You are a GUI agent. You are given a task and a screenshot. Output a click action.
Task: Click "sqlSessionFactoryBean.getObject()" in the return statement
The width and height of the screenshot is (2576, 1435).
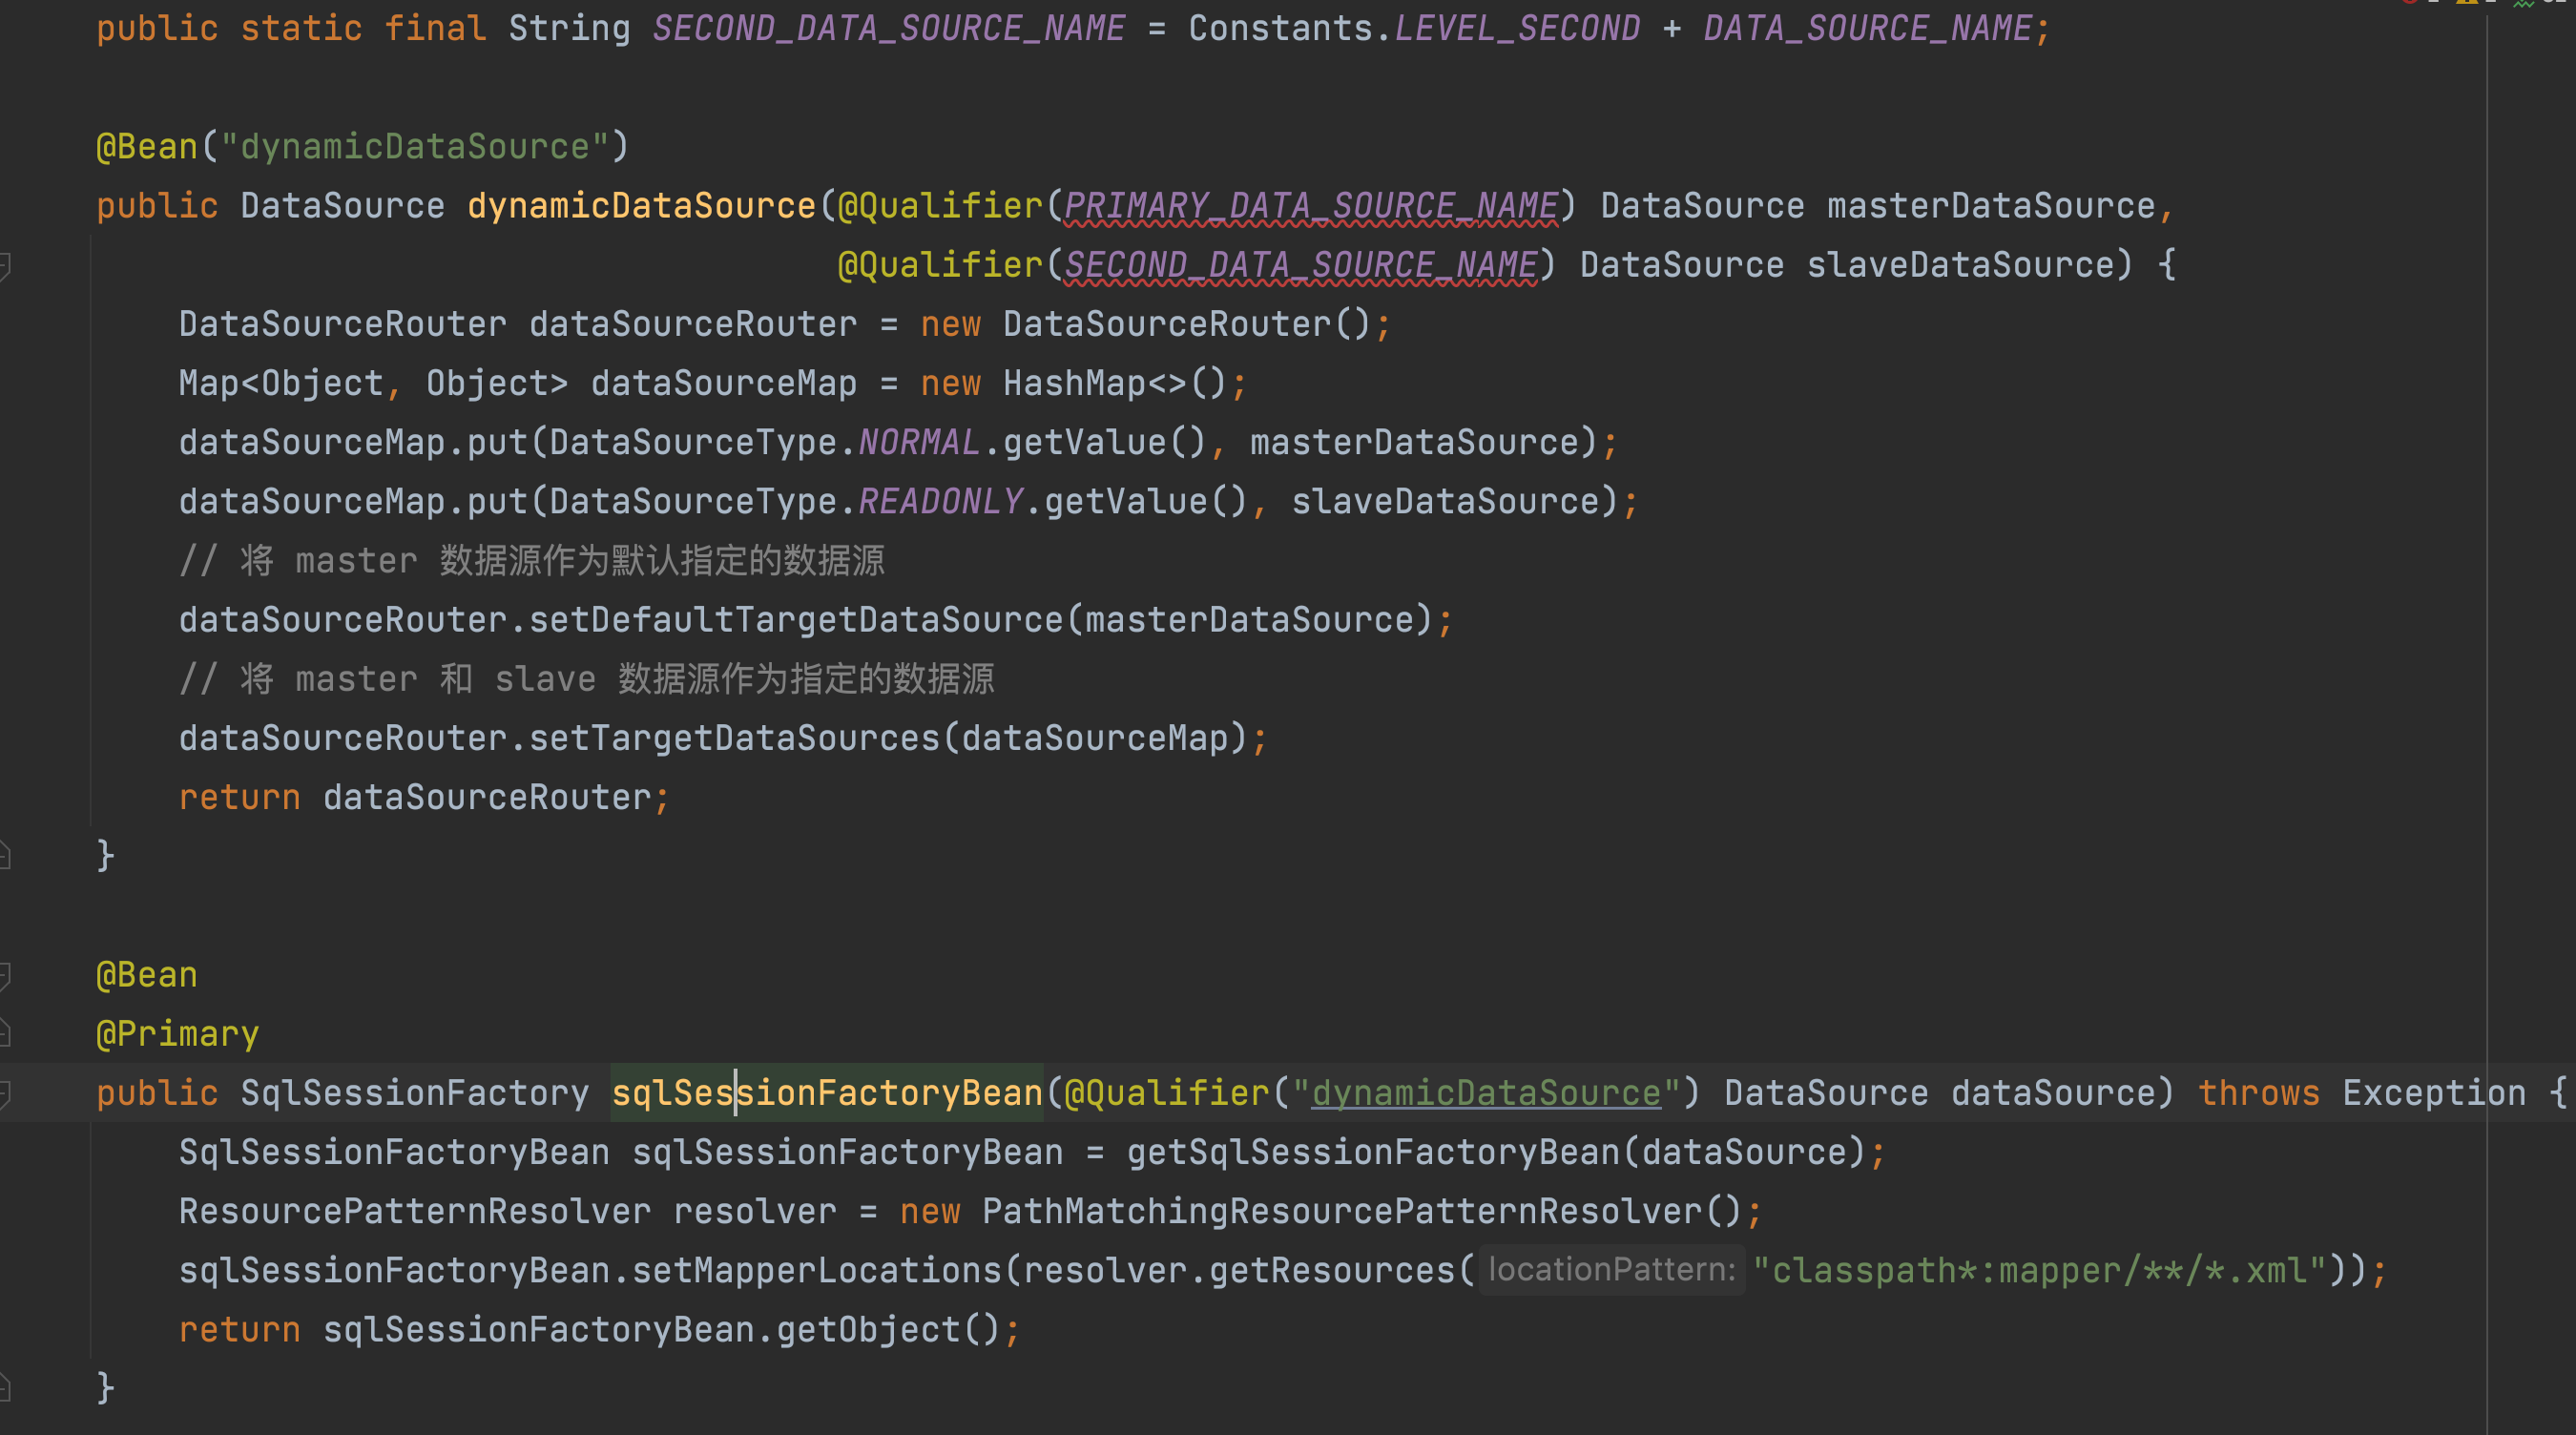point(660,1329)
